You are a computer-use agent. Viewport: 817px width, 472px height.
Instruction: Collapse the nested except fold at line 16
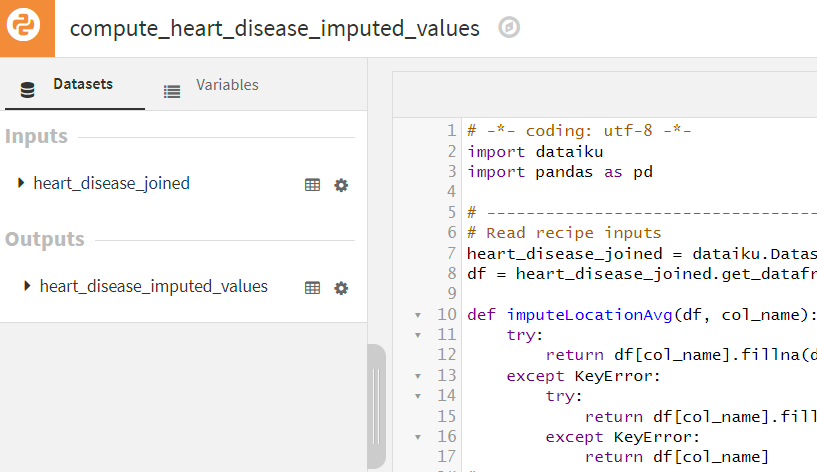418,437
